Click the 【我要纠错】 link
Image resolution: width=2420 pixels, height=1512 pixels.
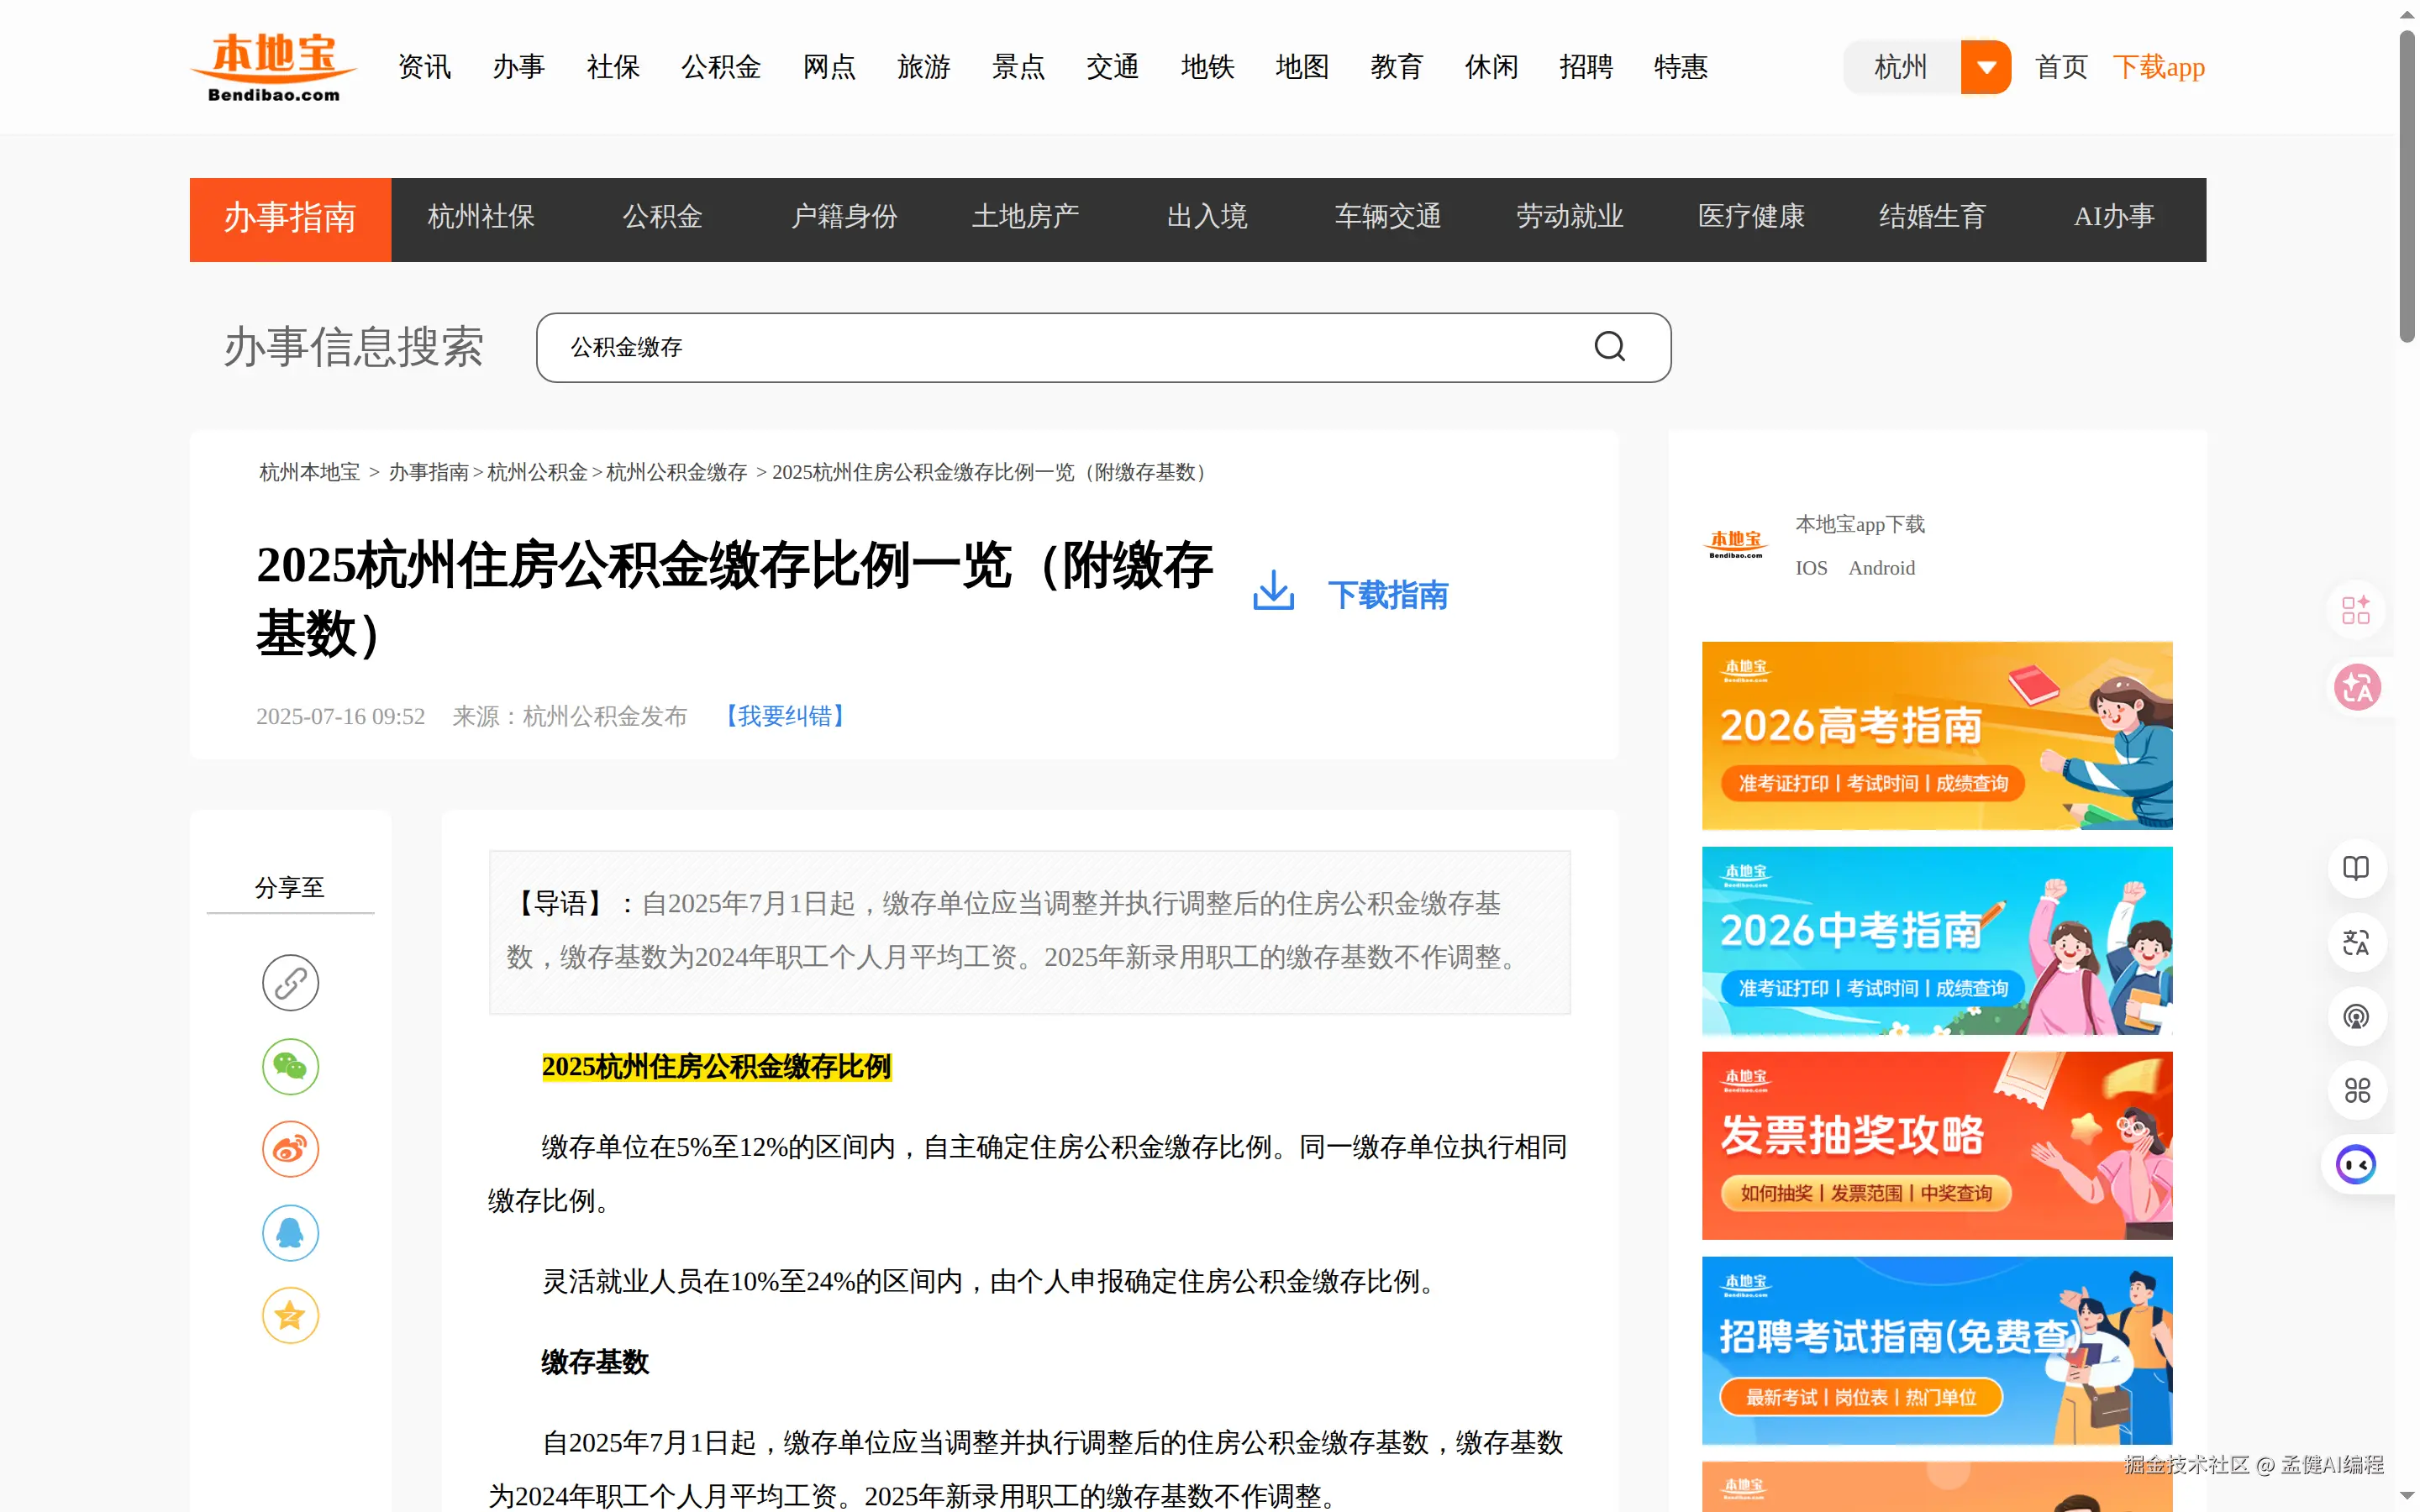pyautogui.click(x=785, y=716)
